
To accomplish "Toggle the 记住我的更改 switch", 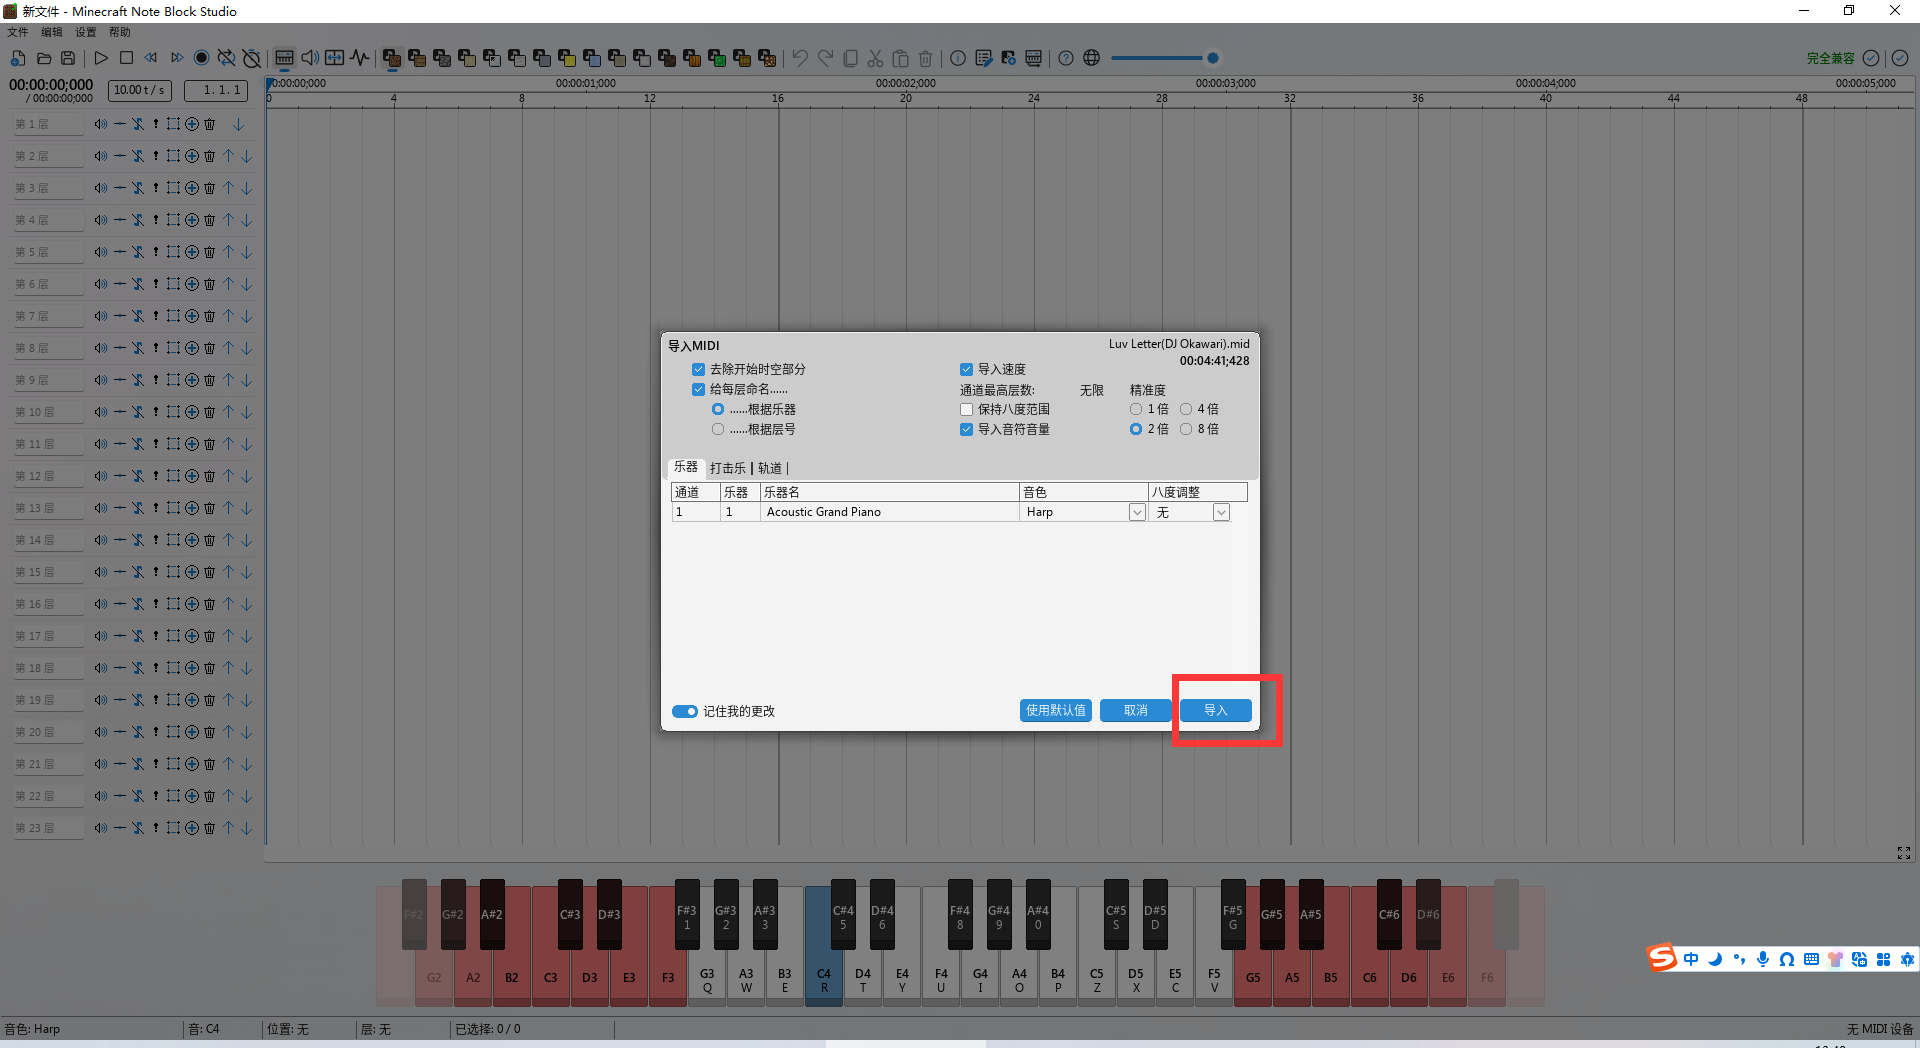I will 684,711.
